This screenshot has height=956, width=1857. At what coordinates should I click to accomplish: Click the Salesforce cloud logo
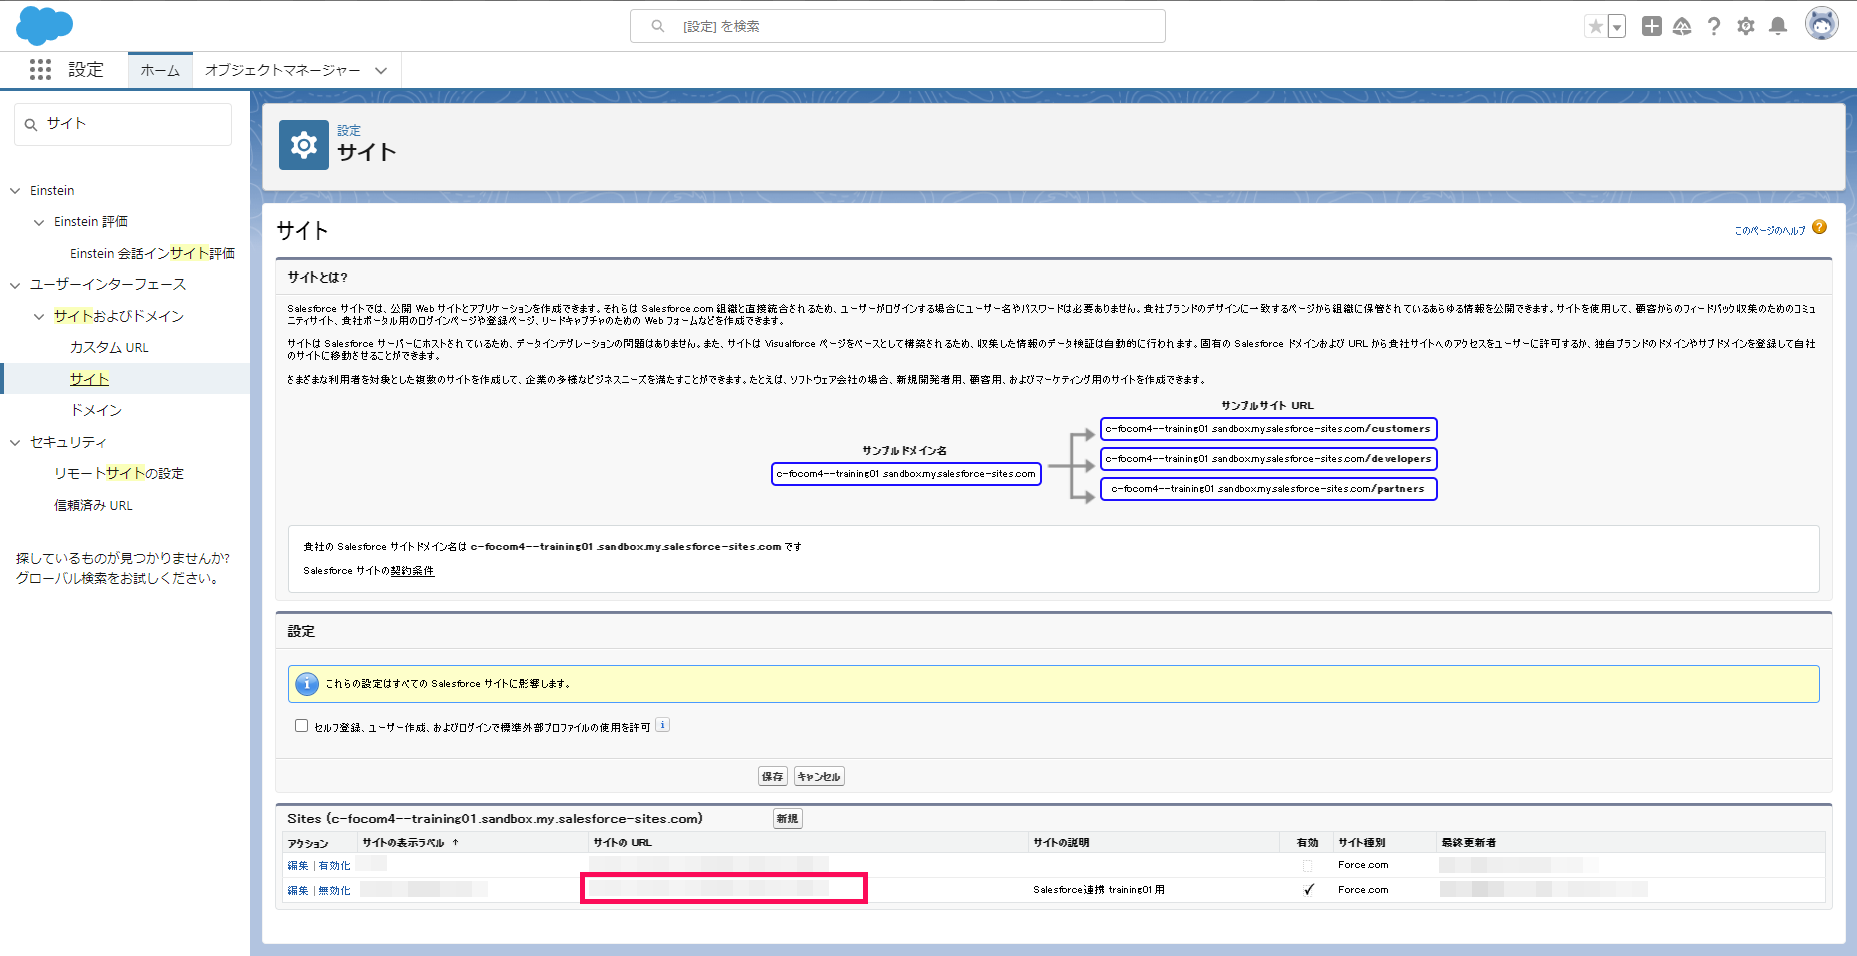45,25
